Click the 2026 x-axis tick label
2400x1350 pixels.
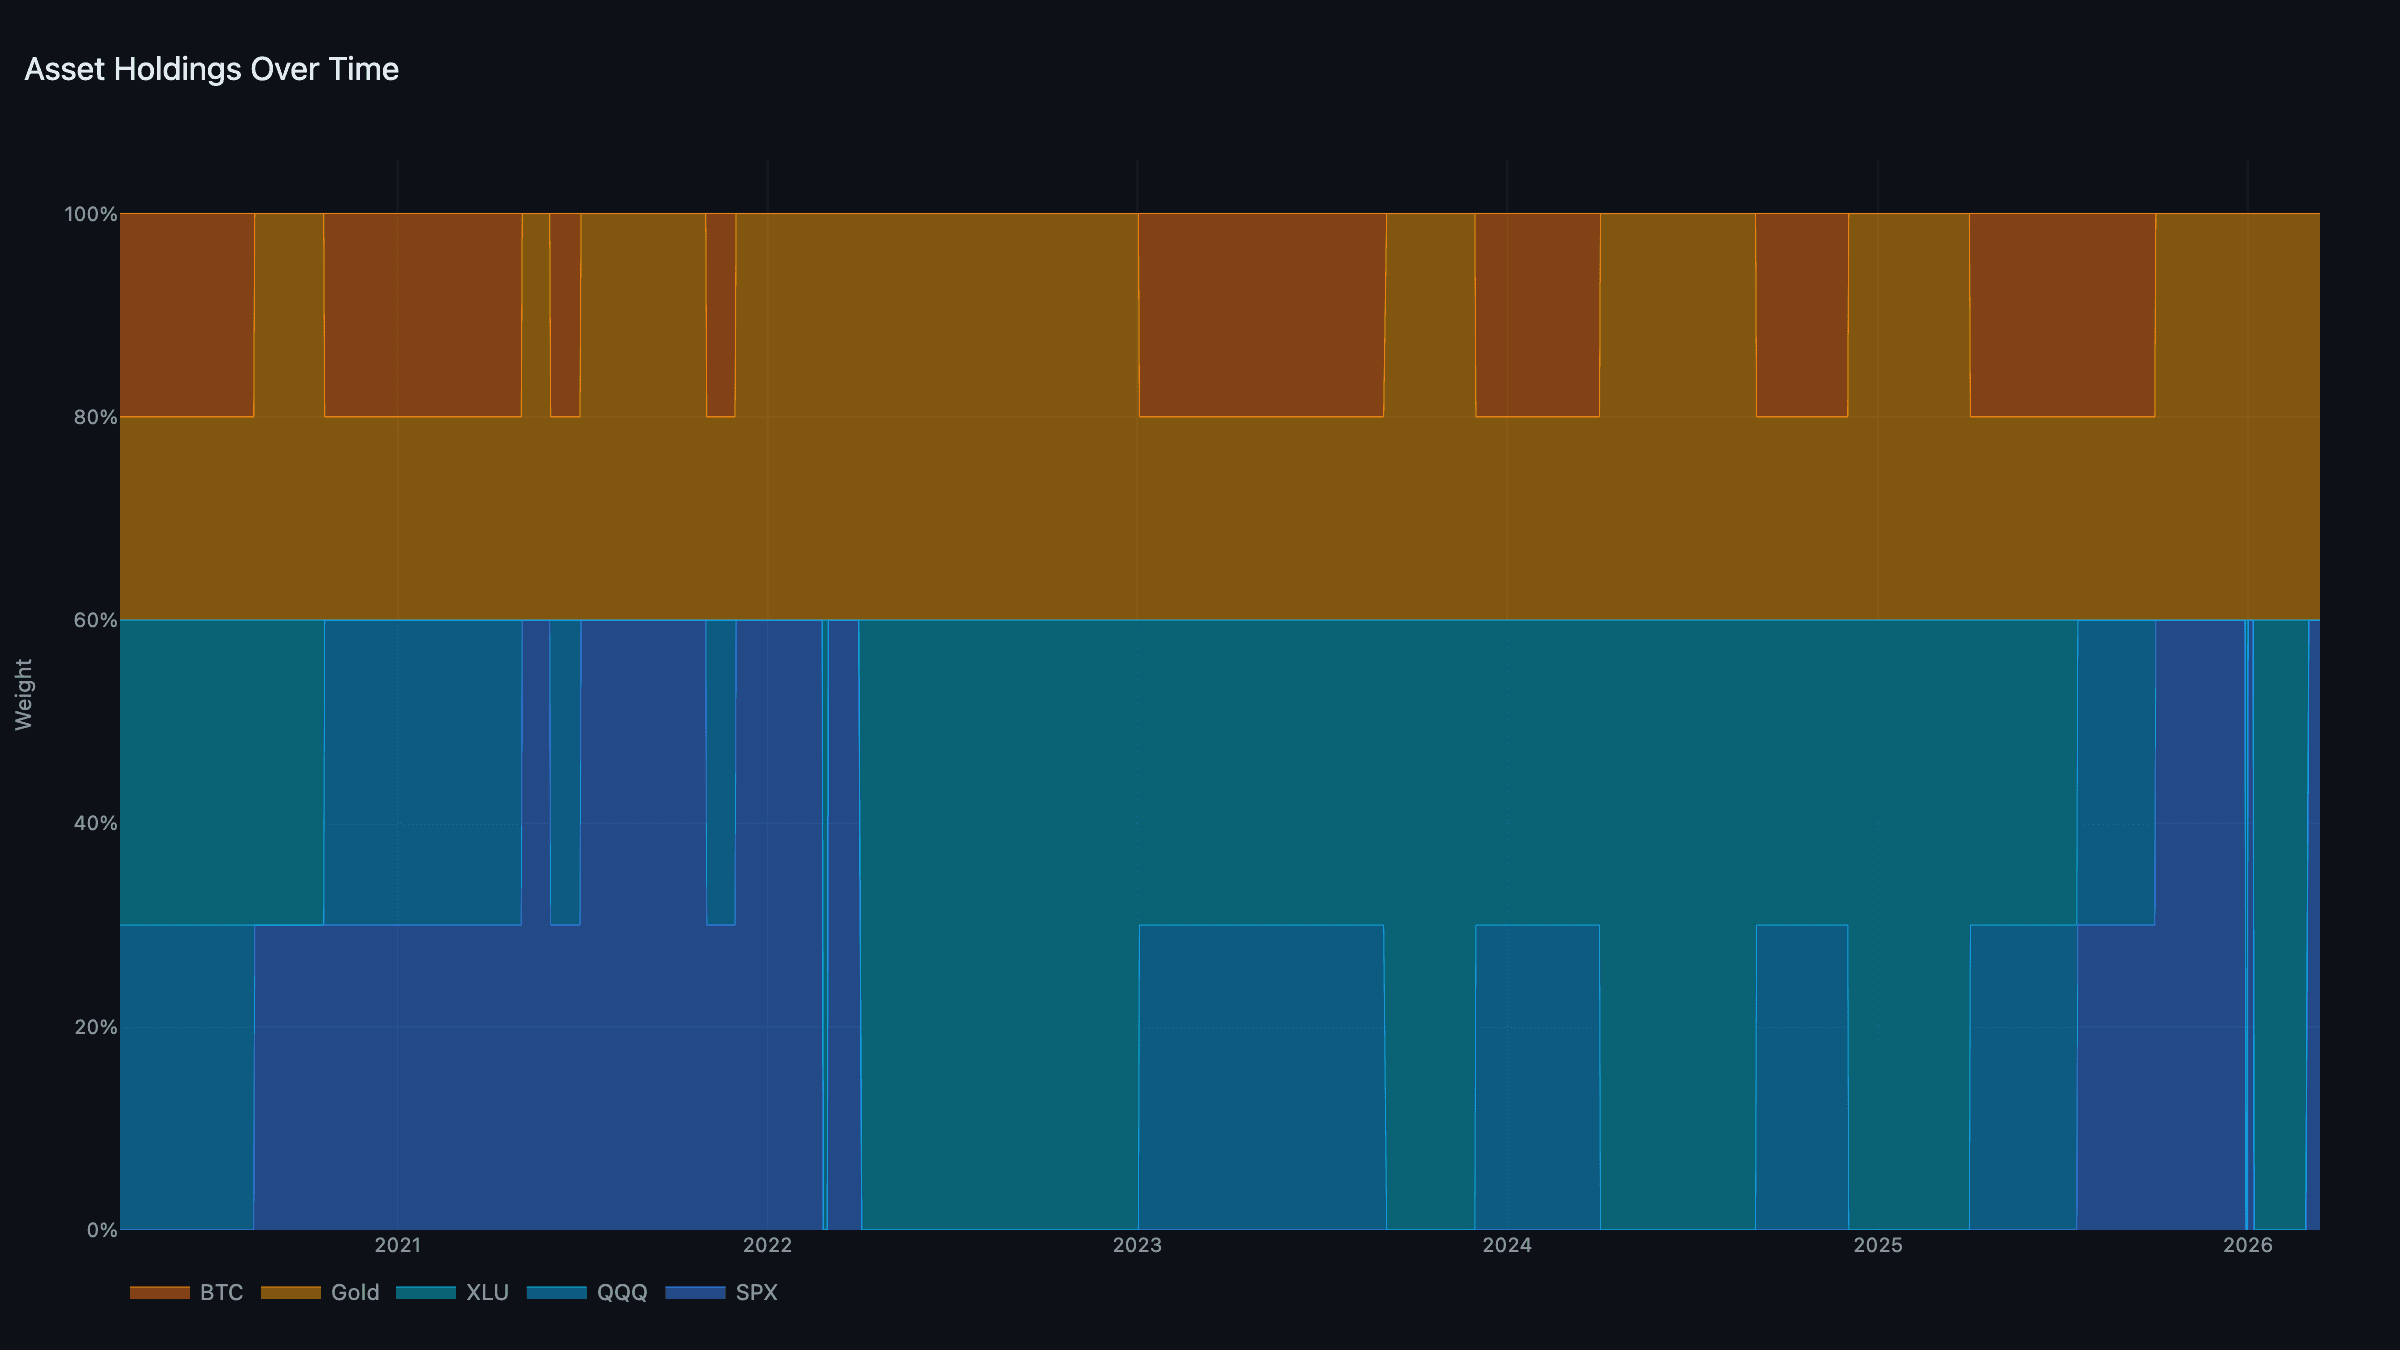(2247, 1245)
